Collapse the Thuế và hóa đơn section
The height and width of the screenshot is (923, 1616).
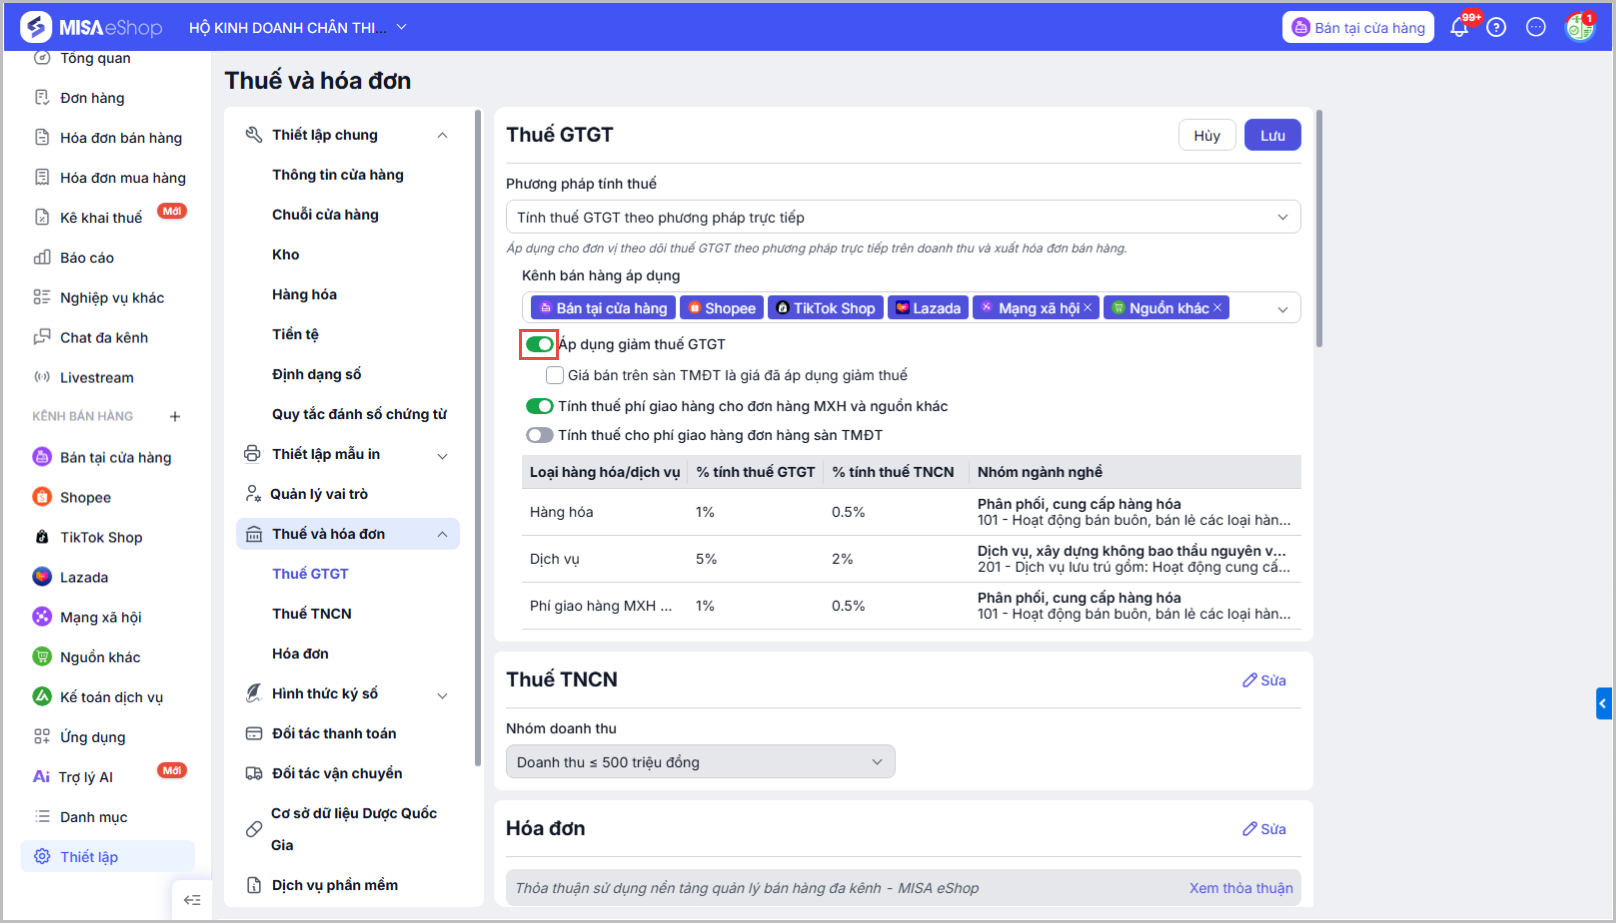pyautogui.click(x=442, y=534)
